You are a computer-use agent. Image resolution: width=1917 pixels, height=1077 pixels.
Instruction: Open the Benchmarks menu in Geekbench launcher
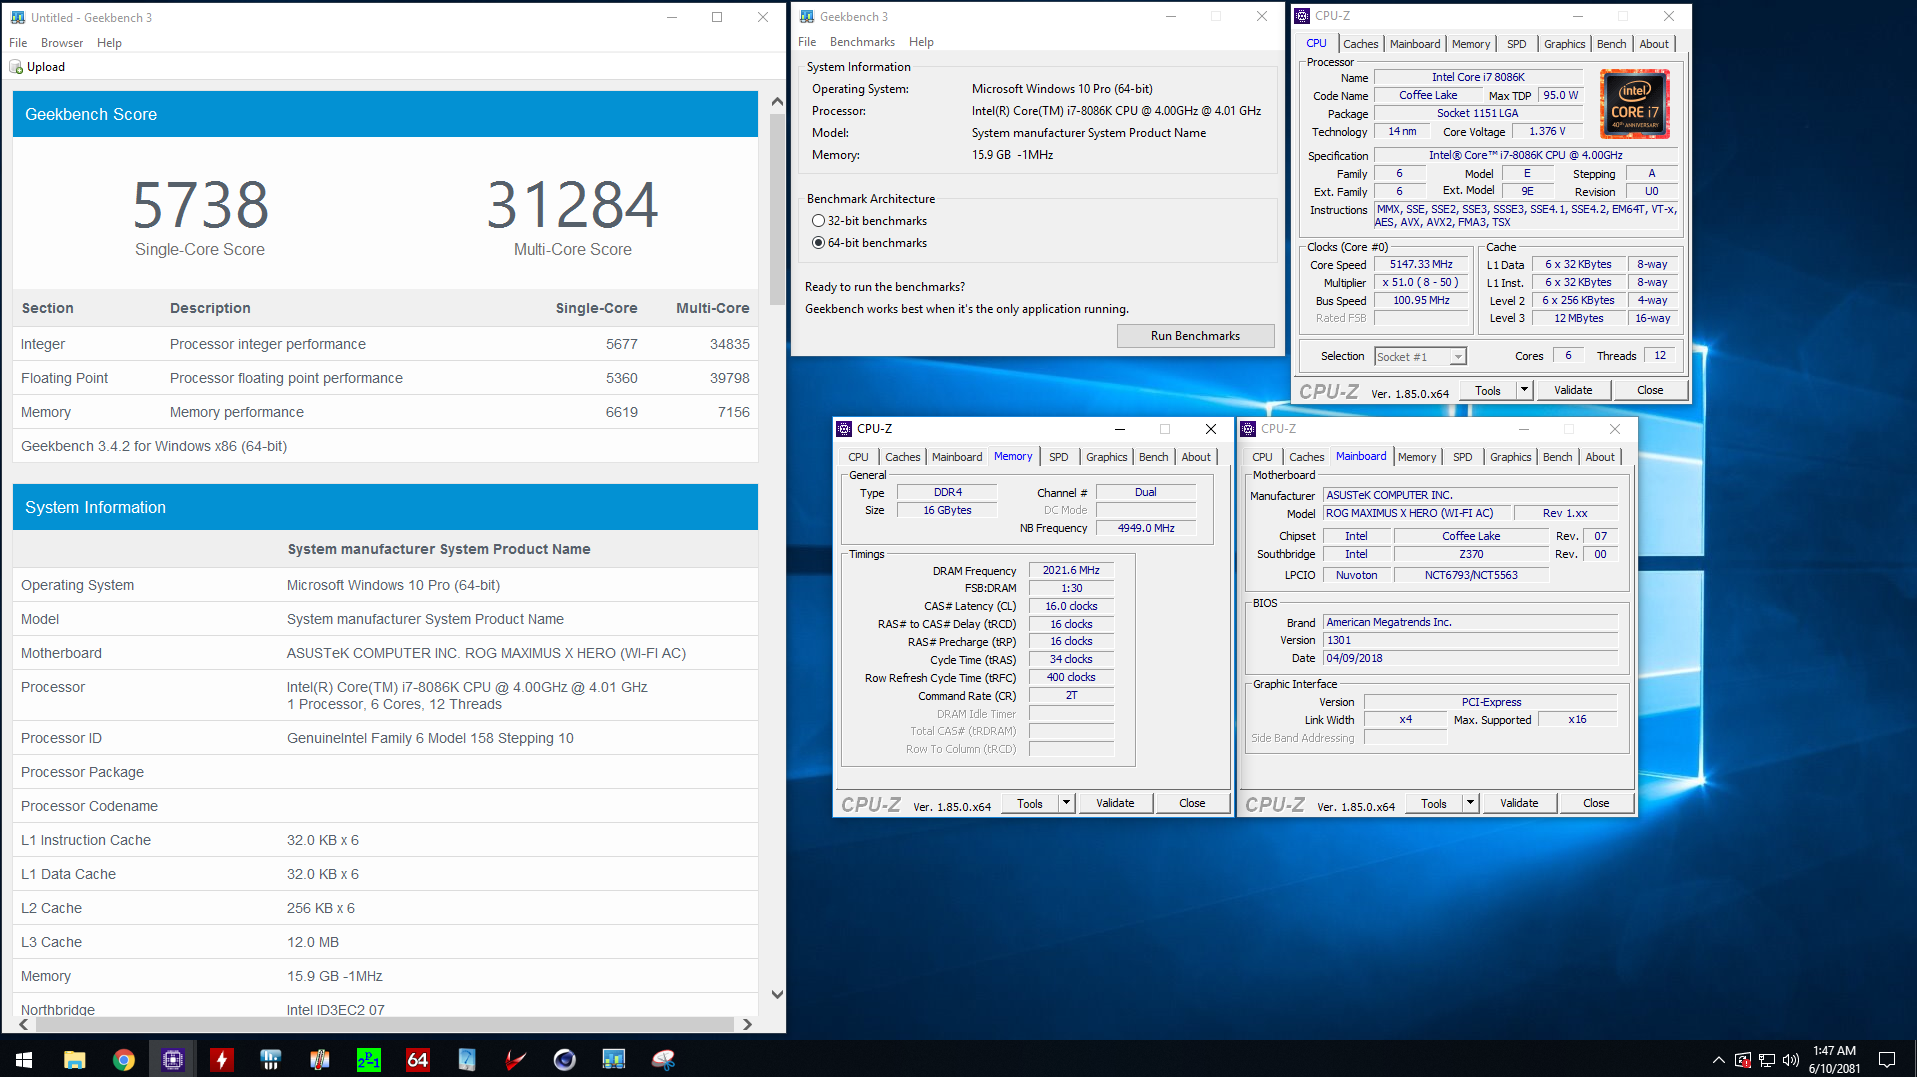(x=862, y=42)
